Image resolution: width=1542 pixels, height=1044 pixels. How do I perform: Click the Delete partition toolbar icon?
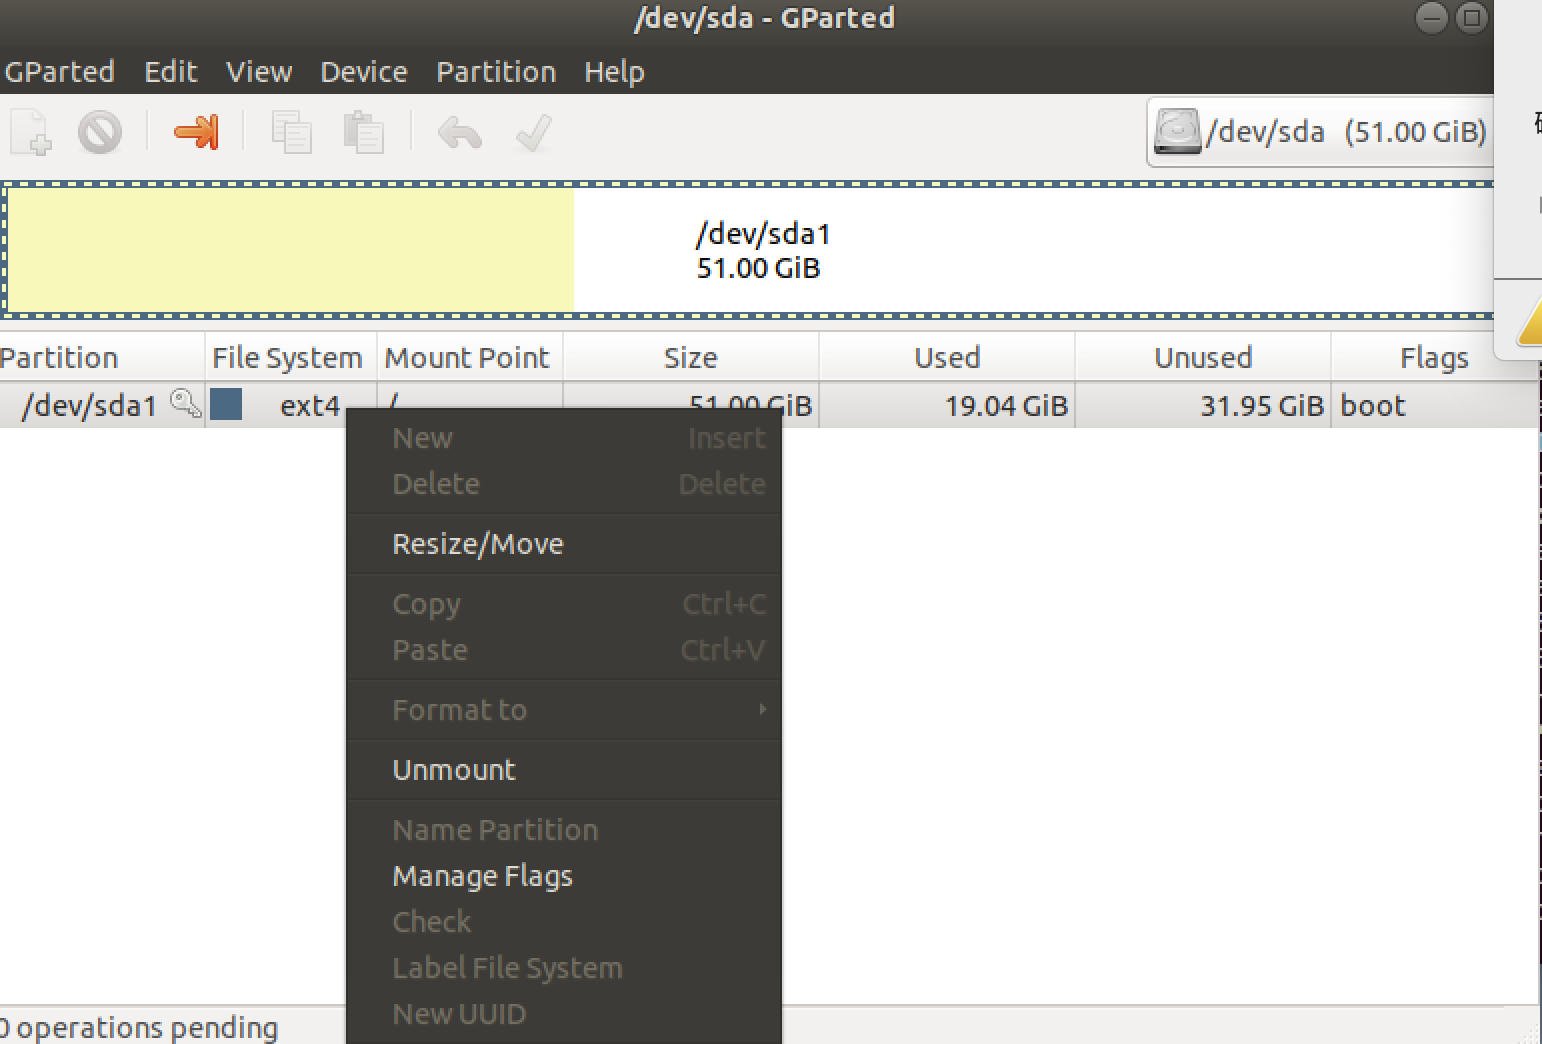(x=100, y=132)
